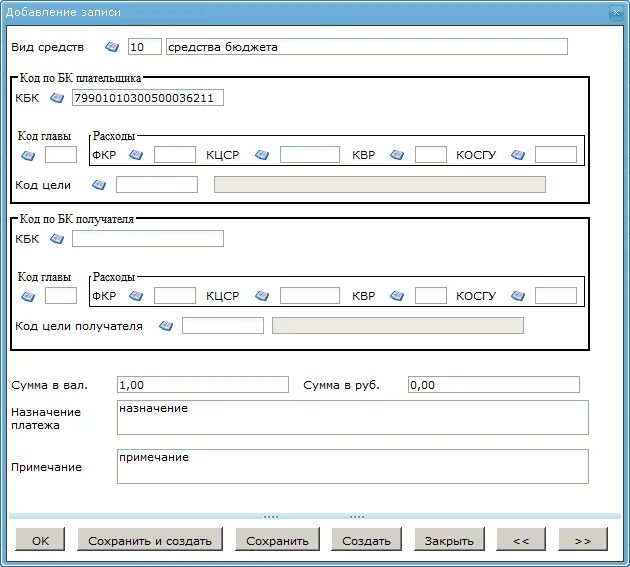The image size is (630, 567).
Task: Open the recipient КБК lookup icon
Action: [x=57, y=239]
